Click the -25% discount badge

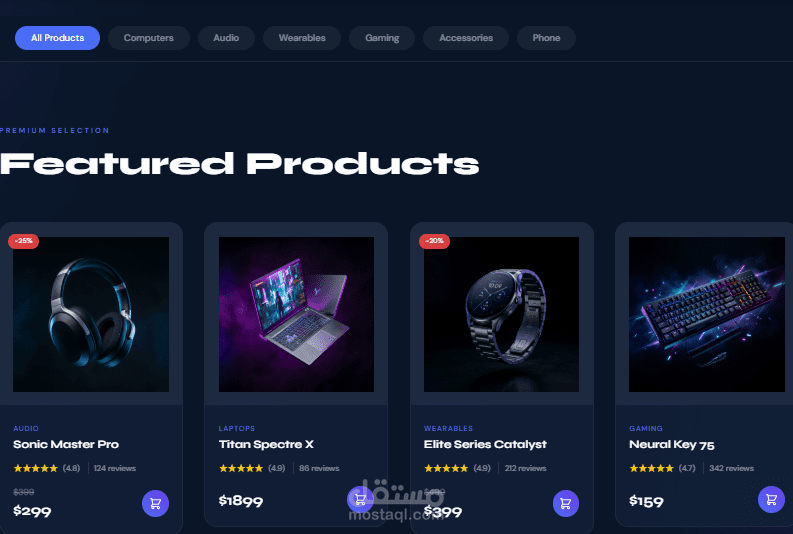pyautogui.click(x=23, y=241)
